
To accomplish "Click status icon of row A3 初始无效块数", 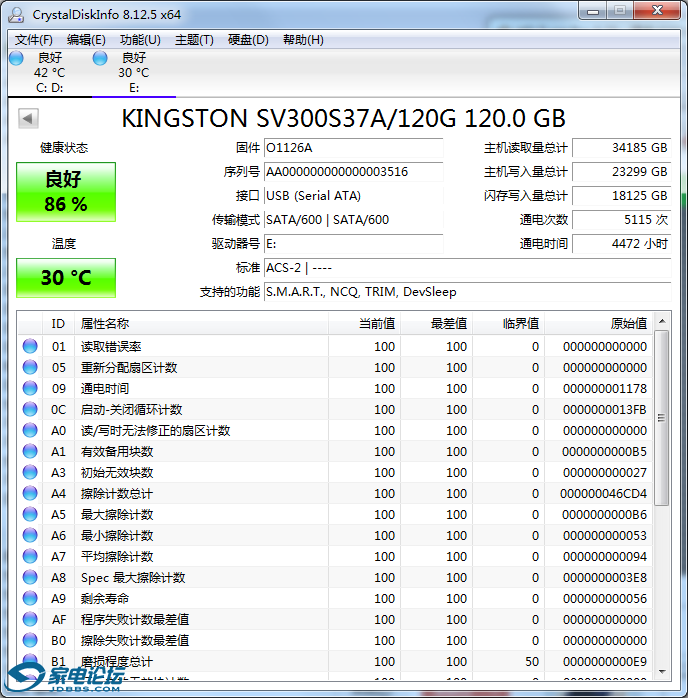I will click(x=30, y=472).
